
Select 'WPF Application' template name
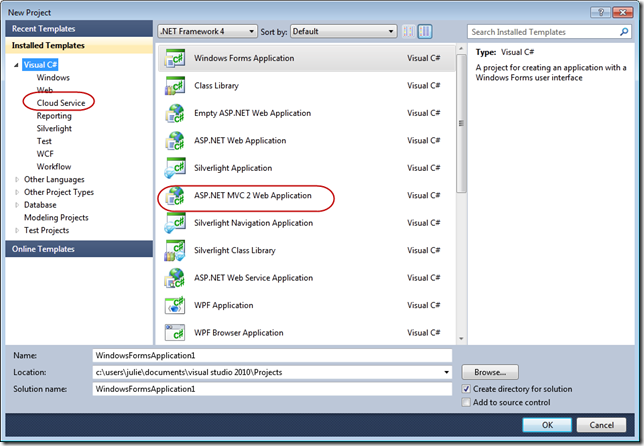[223, 306]
